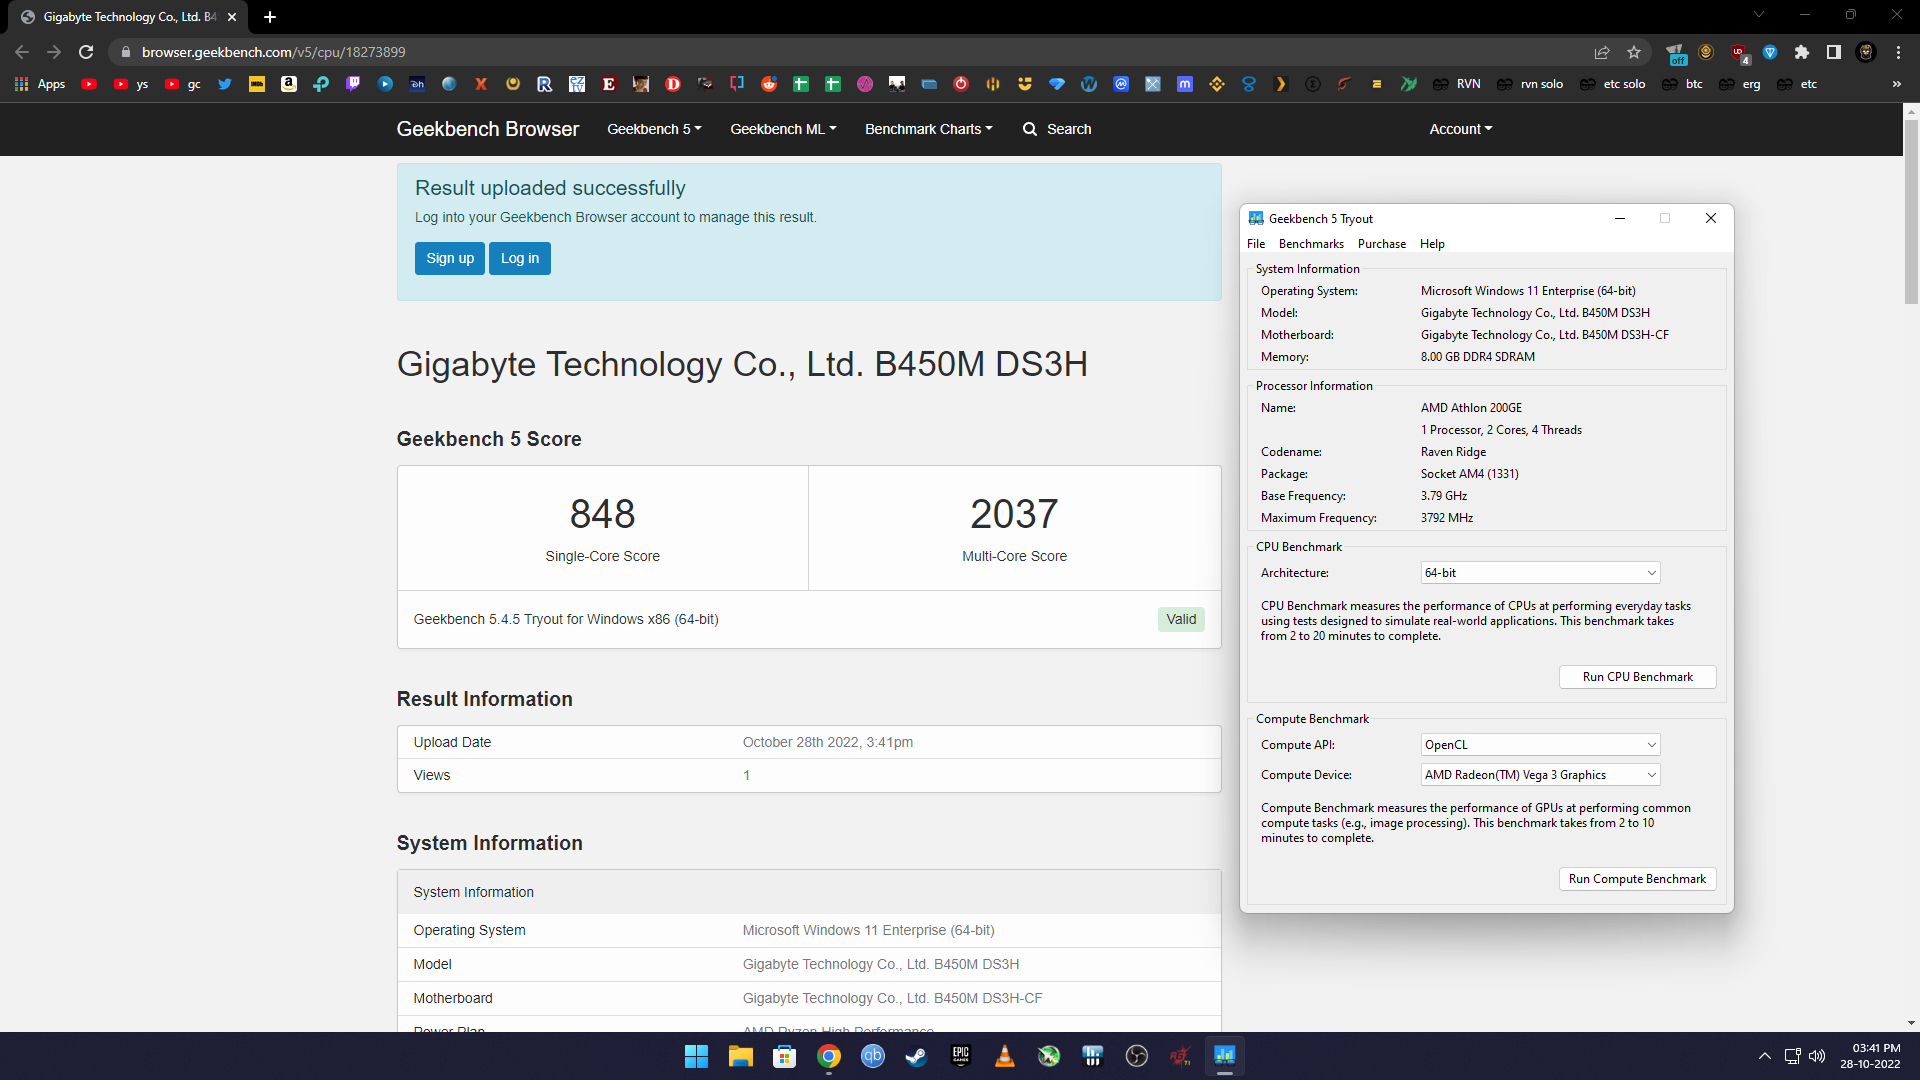The image size is (1920, 1080).
Task: Click the Windows Start button
Action: point(697,1056)
